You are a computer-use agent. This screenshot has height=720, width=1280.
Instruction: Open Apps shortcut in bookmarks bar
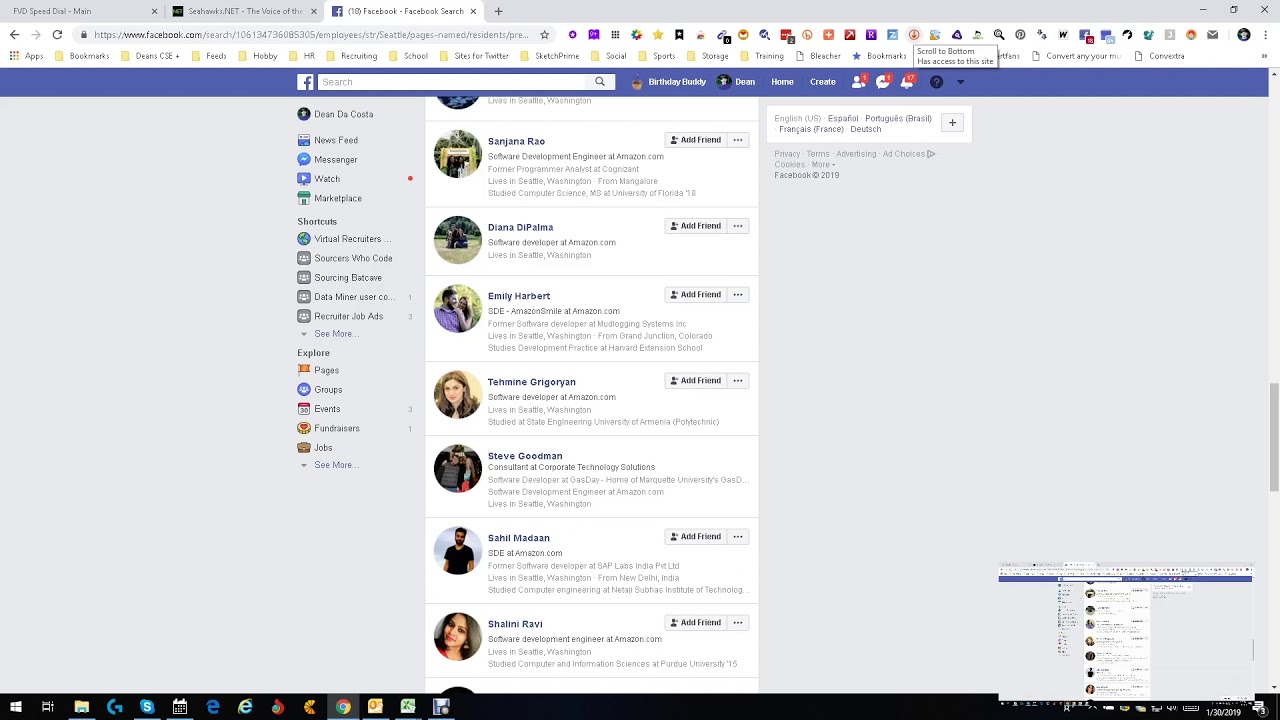[27, 56]
